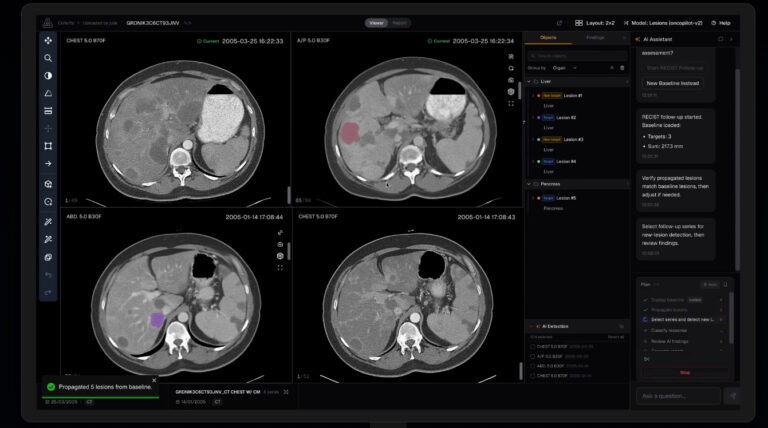Expand Lesion #1 row
Viewport: 768px width, 428px height.
[x=533, y=96]
